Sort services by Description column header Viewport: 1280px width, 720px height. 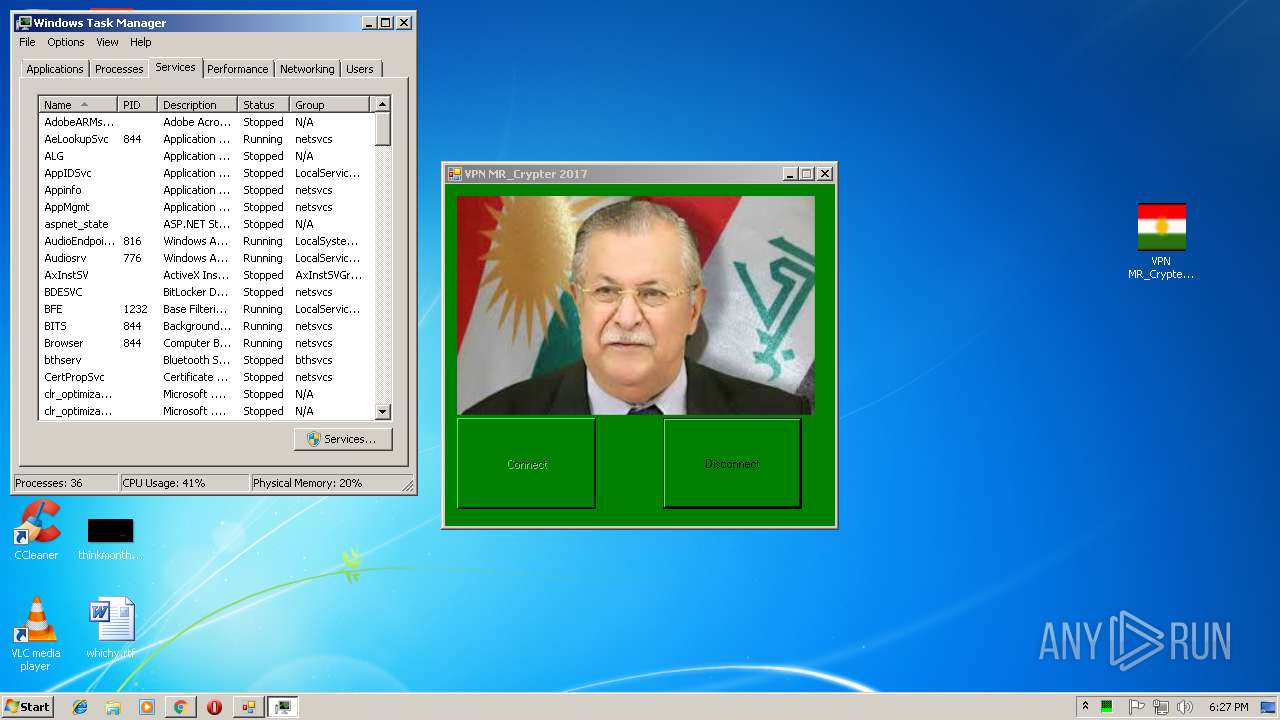[x=198, y=104]
